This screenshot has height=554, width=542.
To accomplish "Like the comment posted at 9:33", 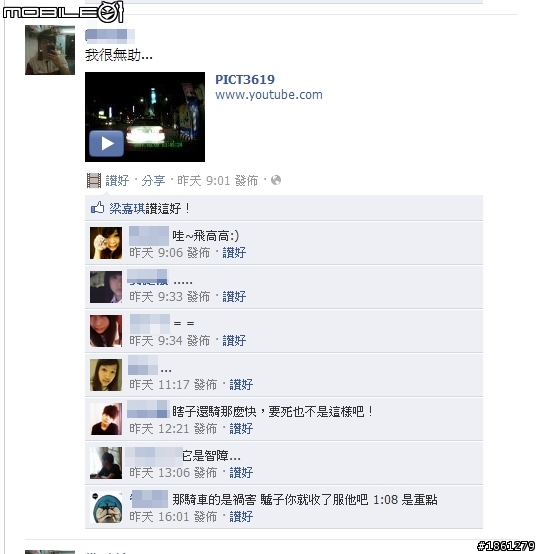I will [x=234, y=297].
